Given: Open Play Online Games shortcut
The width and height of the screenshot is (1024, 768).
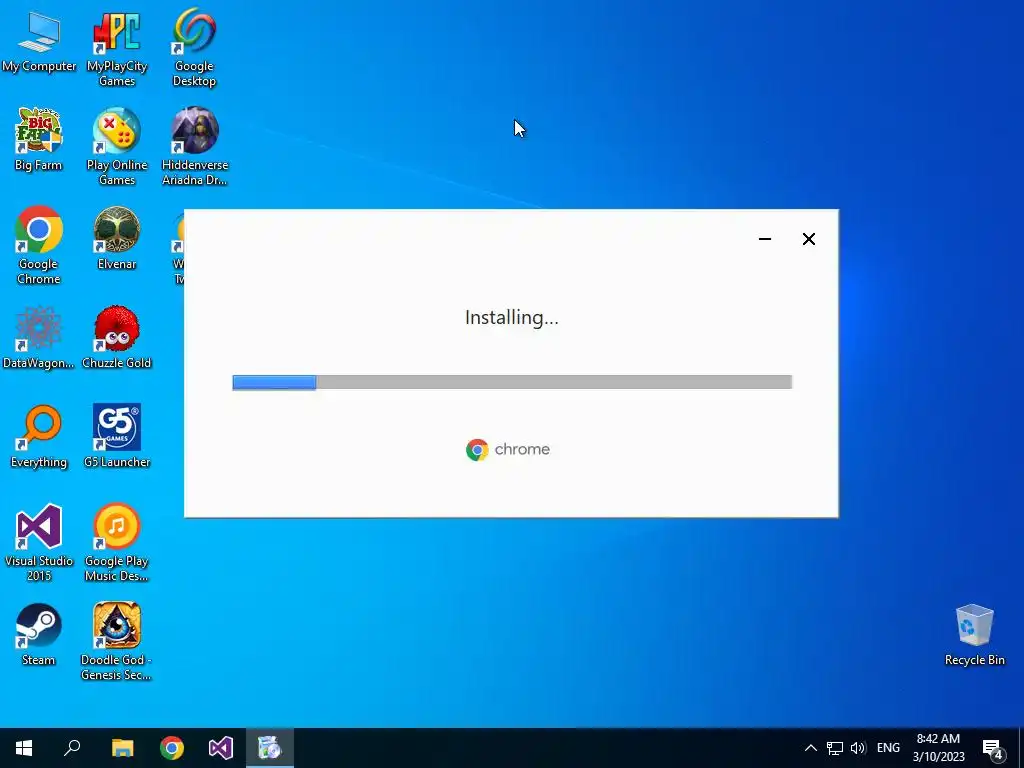Looking at the screenshot, I should pyautogui.click(x=117, y=148).
